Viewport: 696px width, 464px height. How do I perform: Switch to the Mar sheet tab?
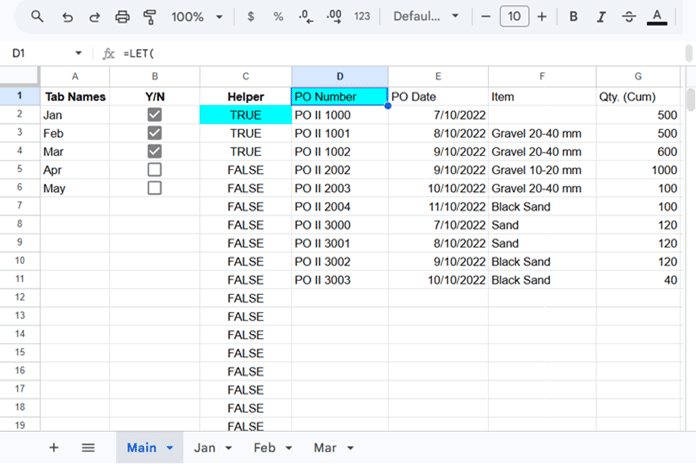point(325,448)
